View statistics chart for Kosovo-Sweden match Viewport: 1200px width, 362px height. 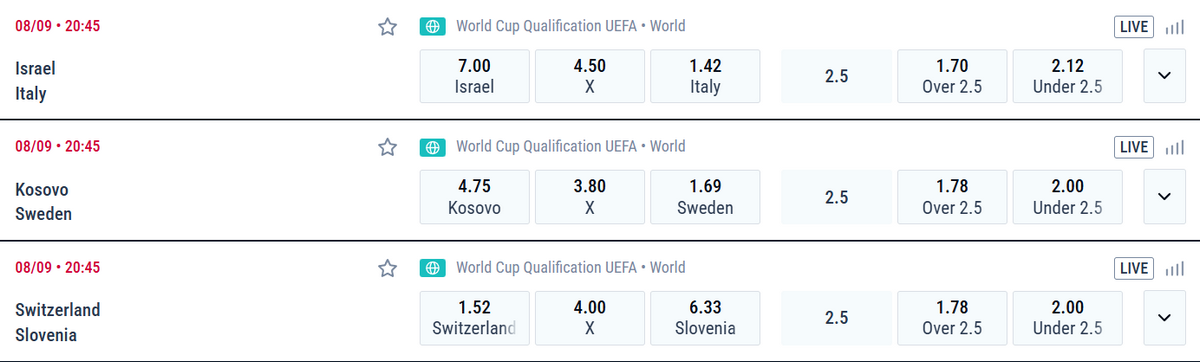point(1174,147)
